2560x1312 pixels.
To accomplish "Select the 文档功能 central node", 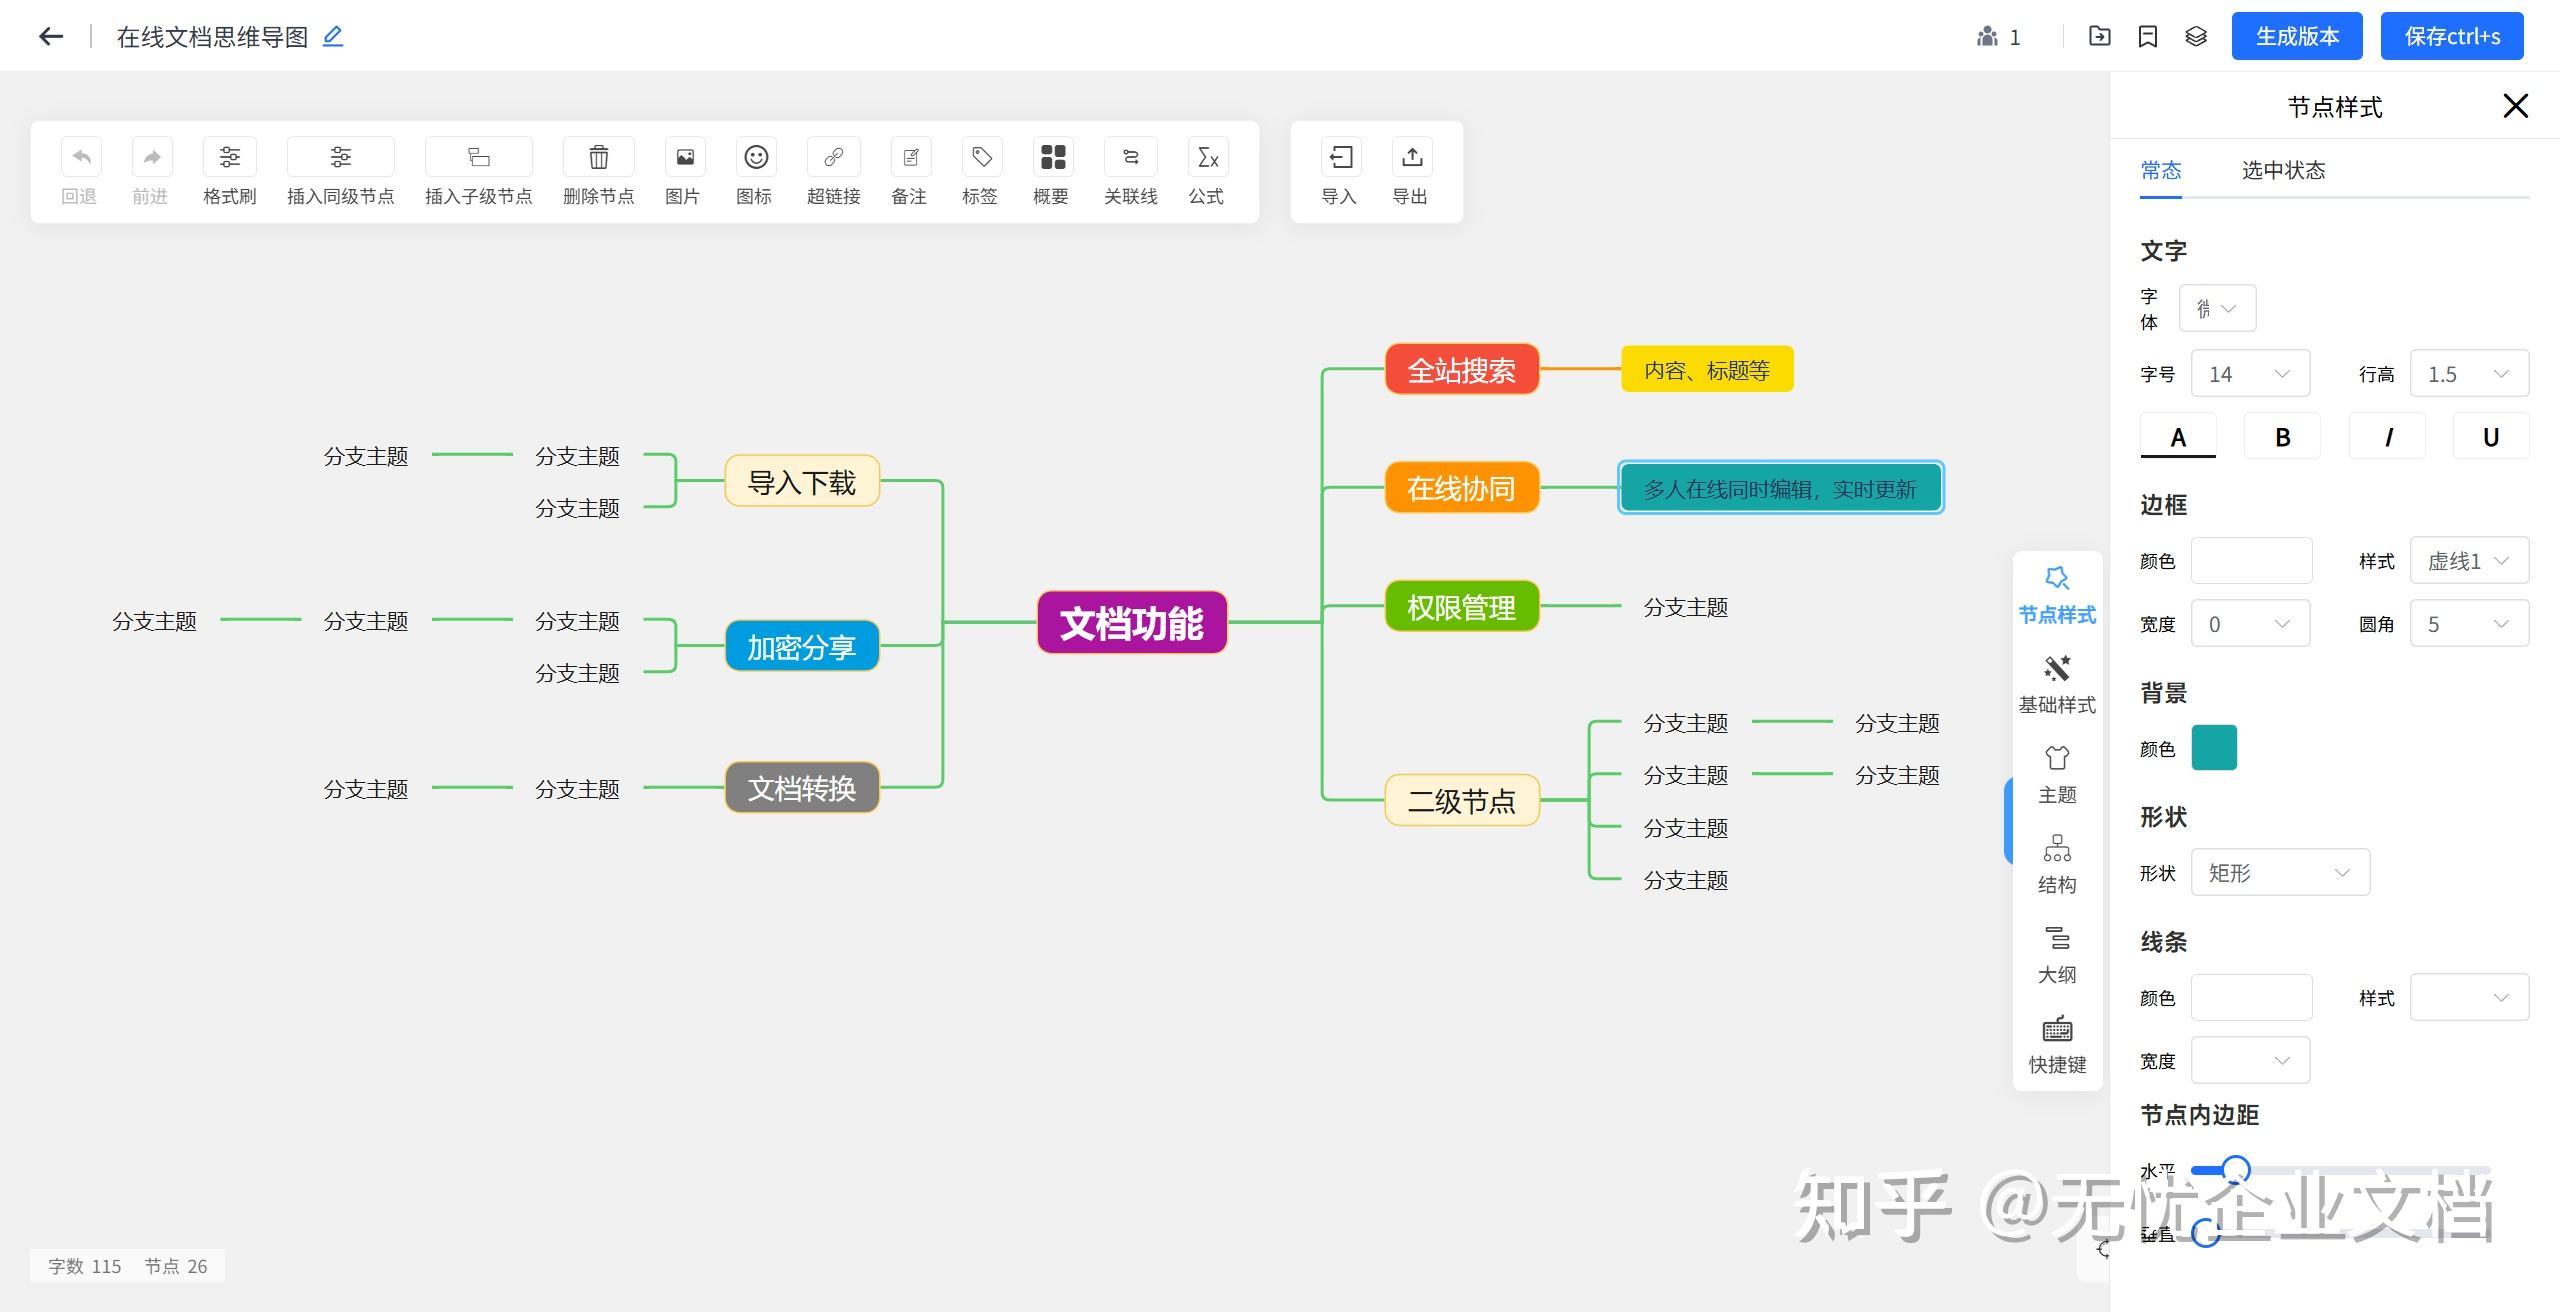I will 1131,622.
